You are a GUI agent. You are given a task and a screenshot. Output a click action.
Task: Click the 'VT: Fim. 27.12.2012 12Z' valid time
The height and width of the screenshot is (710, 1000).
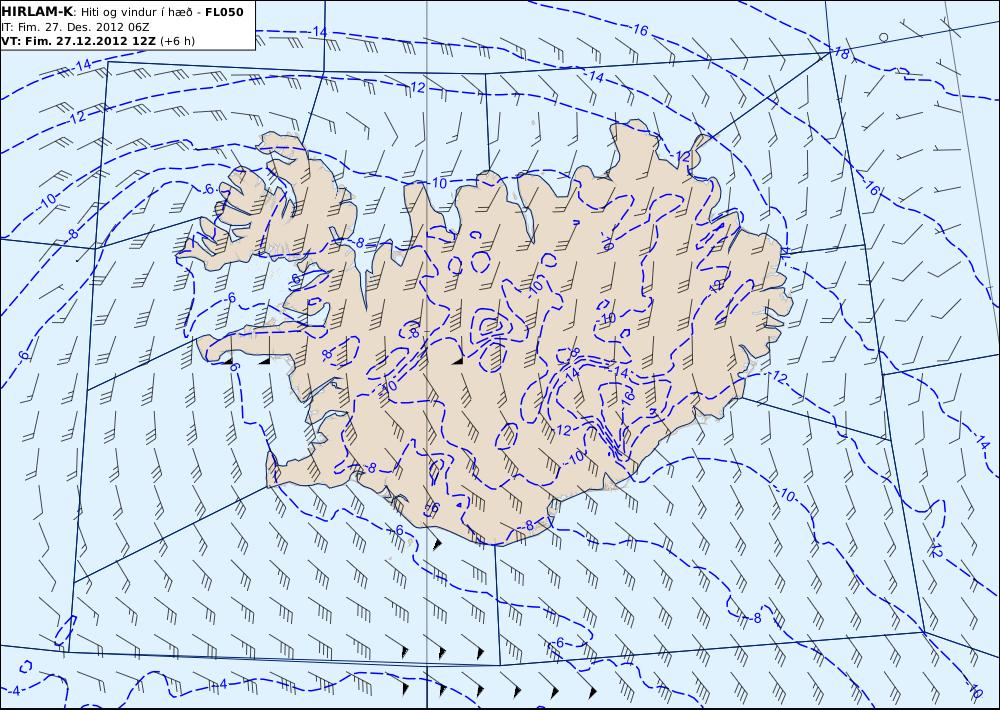[78, 41]
